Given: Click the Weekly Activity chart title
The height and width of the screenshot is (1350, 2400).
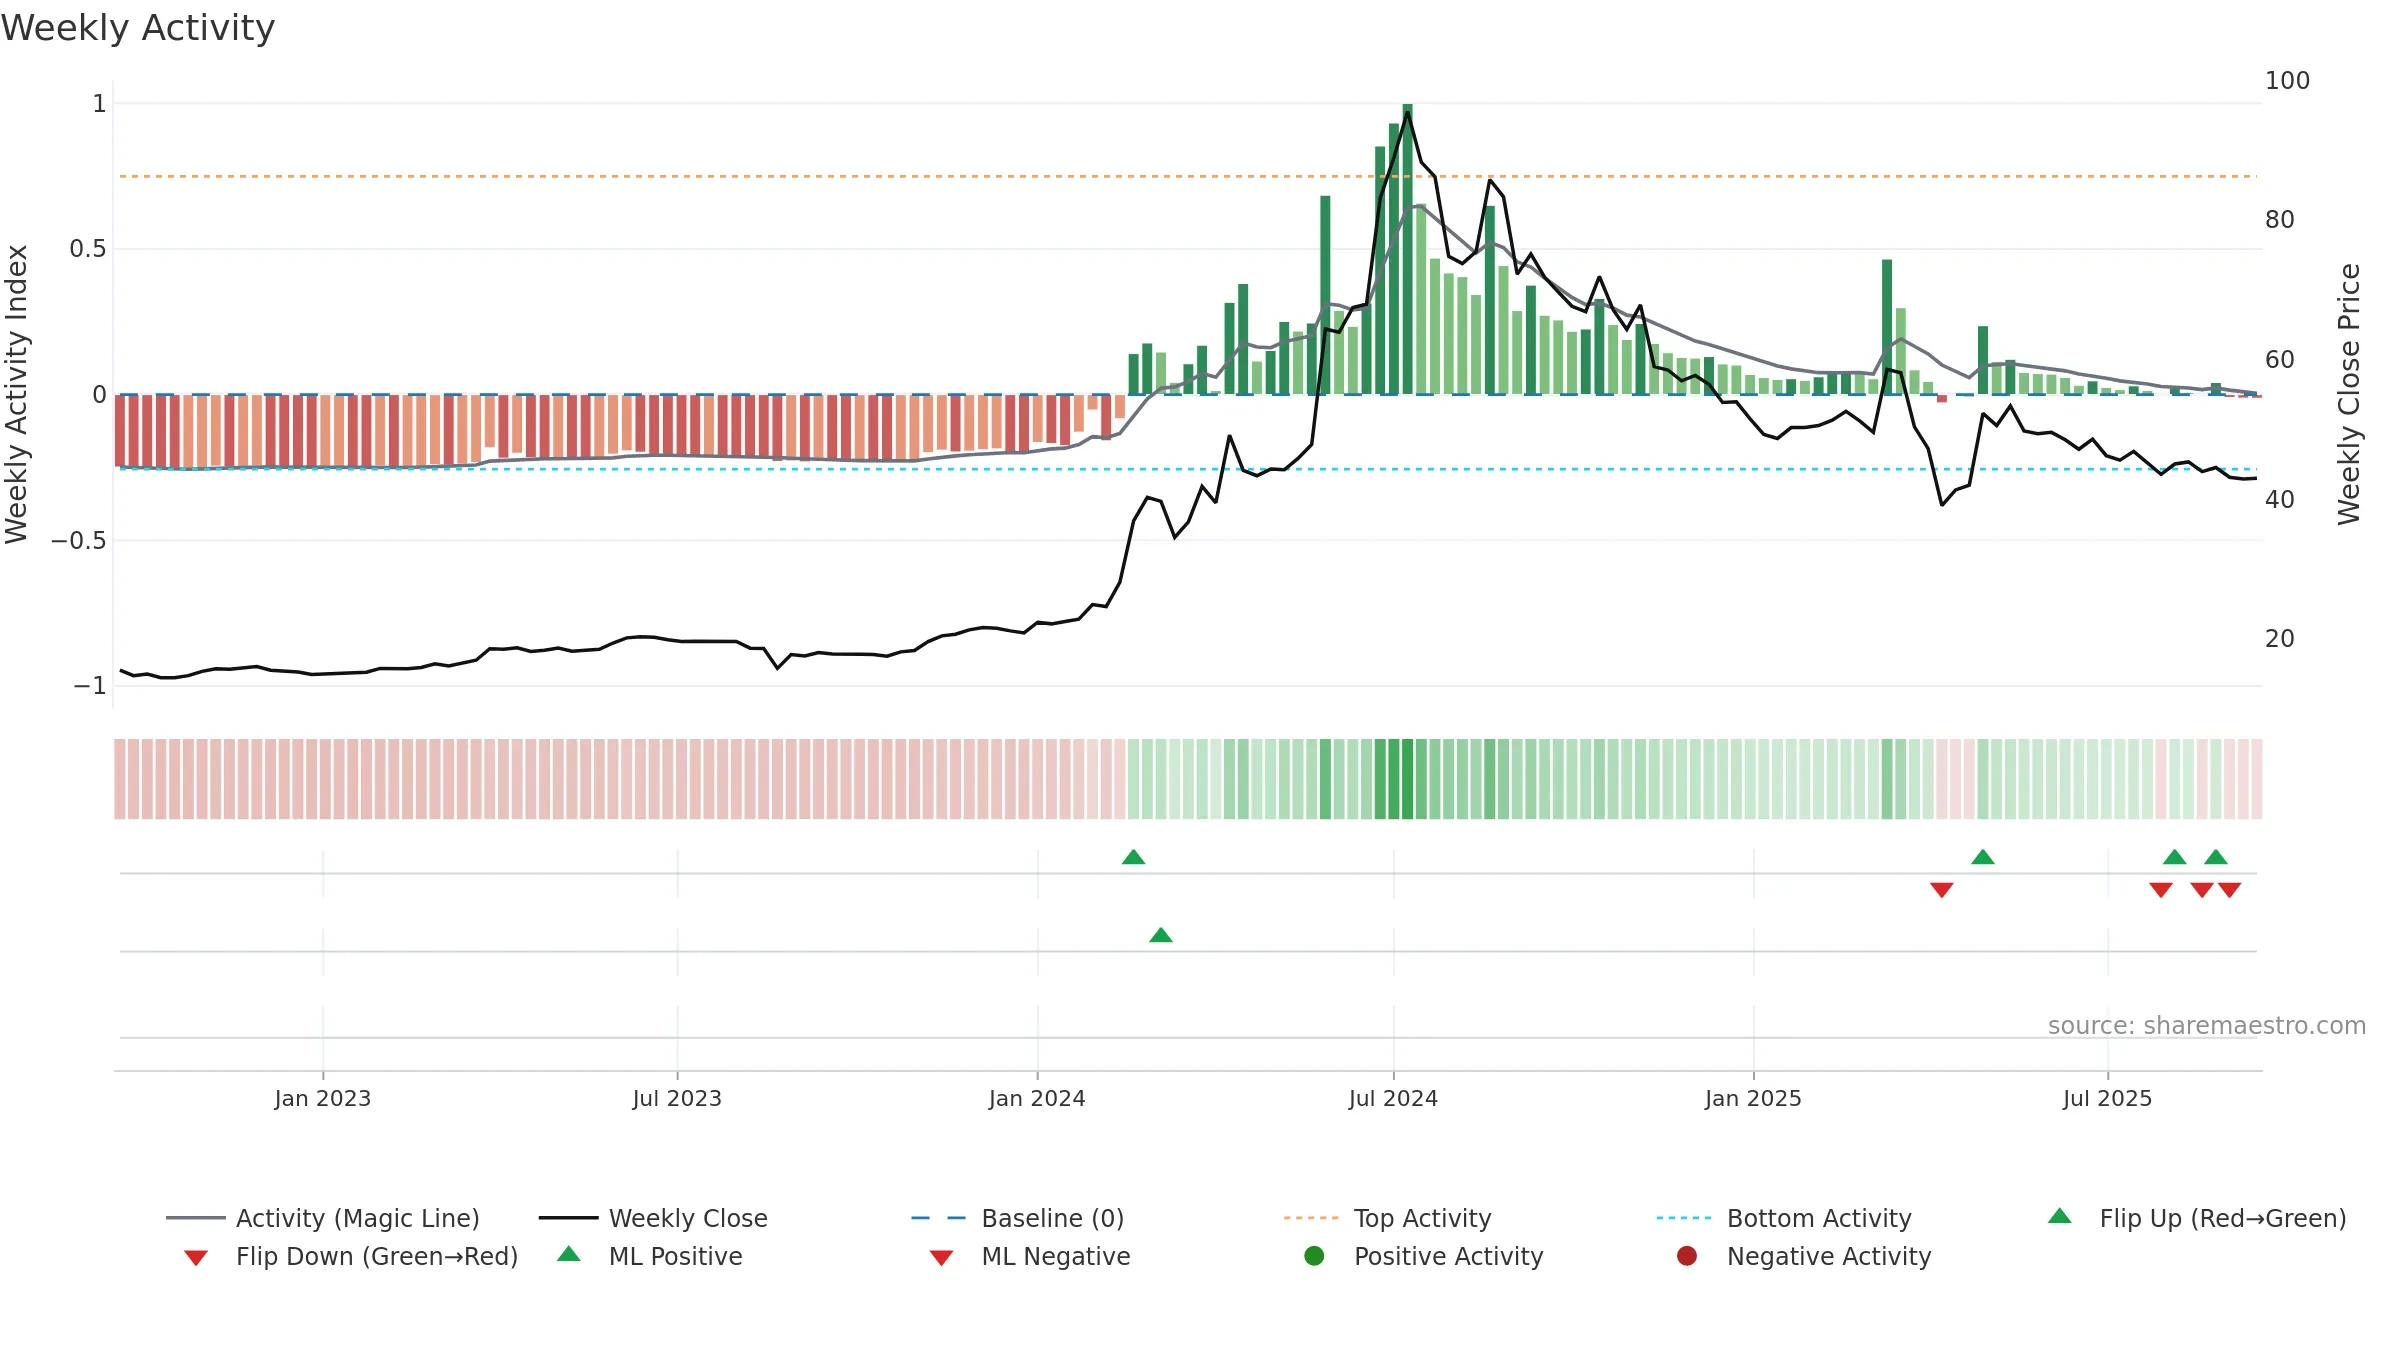Looking at the screenshot, I should [138, 28].
